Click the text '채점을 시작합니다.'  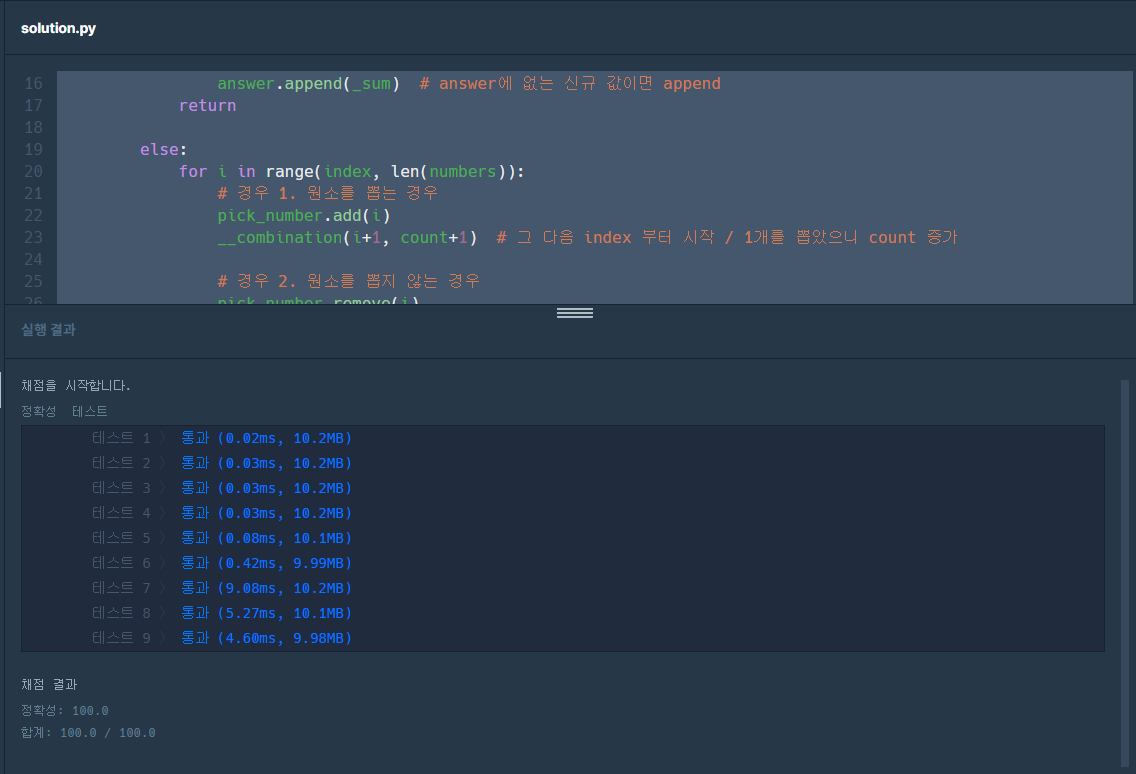click(75, 385)
